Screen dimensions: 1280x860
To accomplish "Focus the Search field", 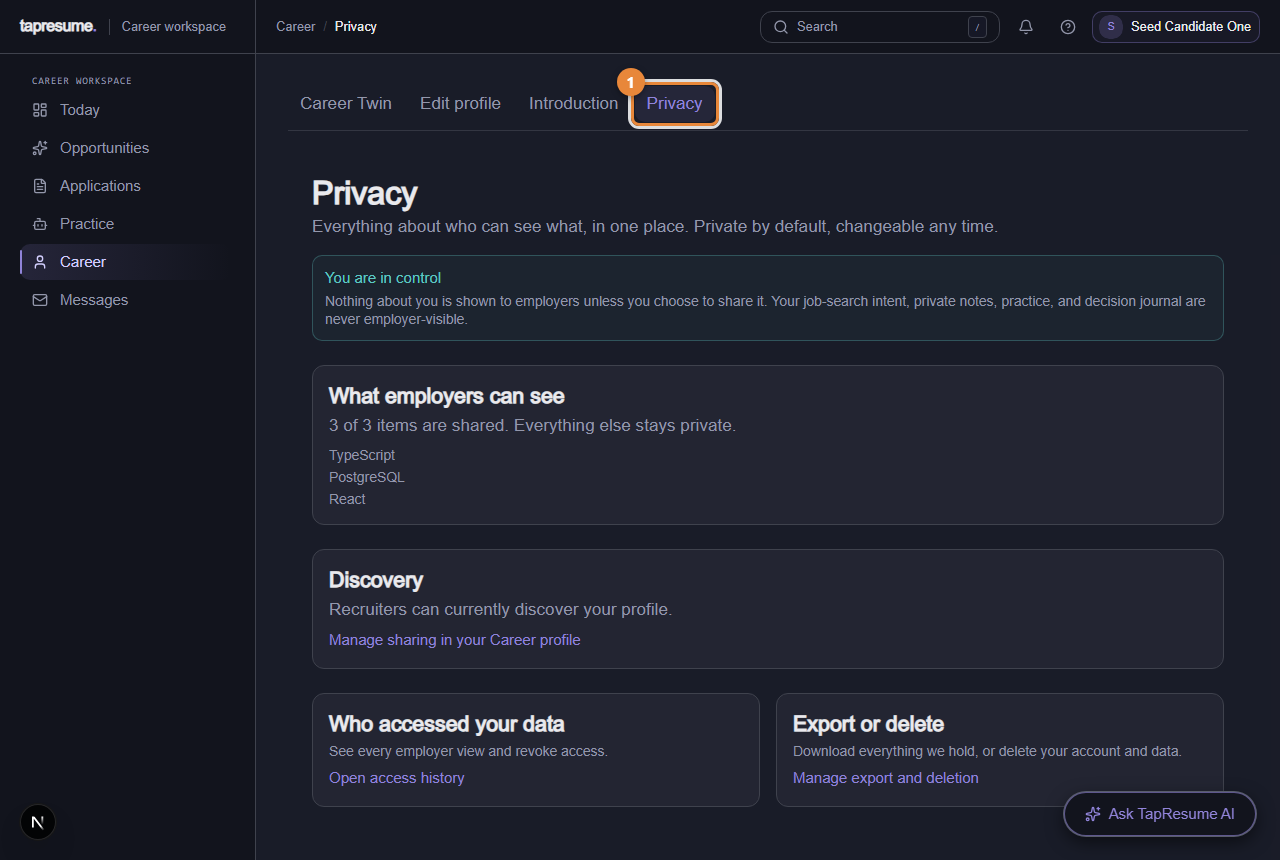I will (880, 27).
